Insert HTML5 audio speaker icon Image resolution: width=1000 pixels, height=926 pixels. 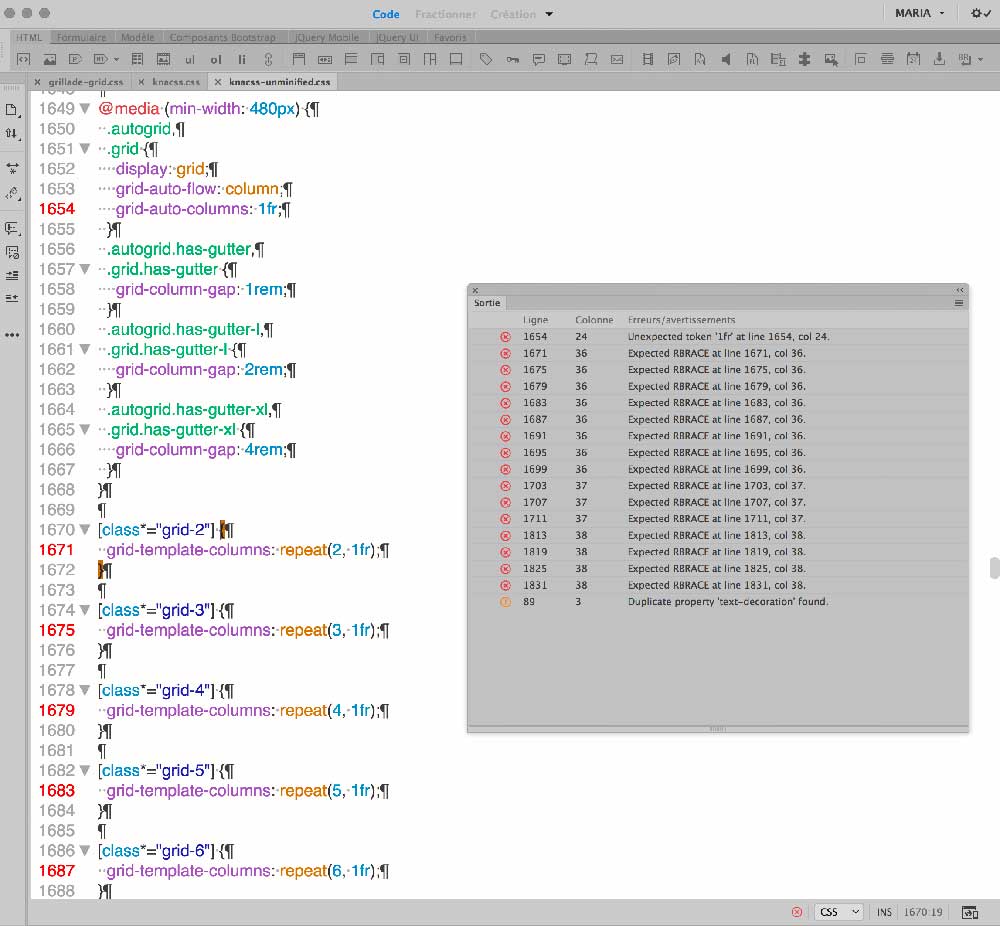pos(726,59)
